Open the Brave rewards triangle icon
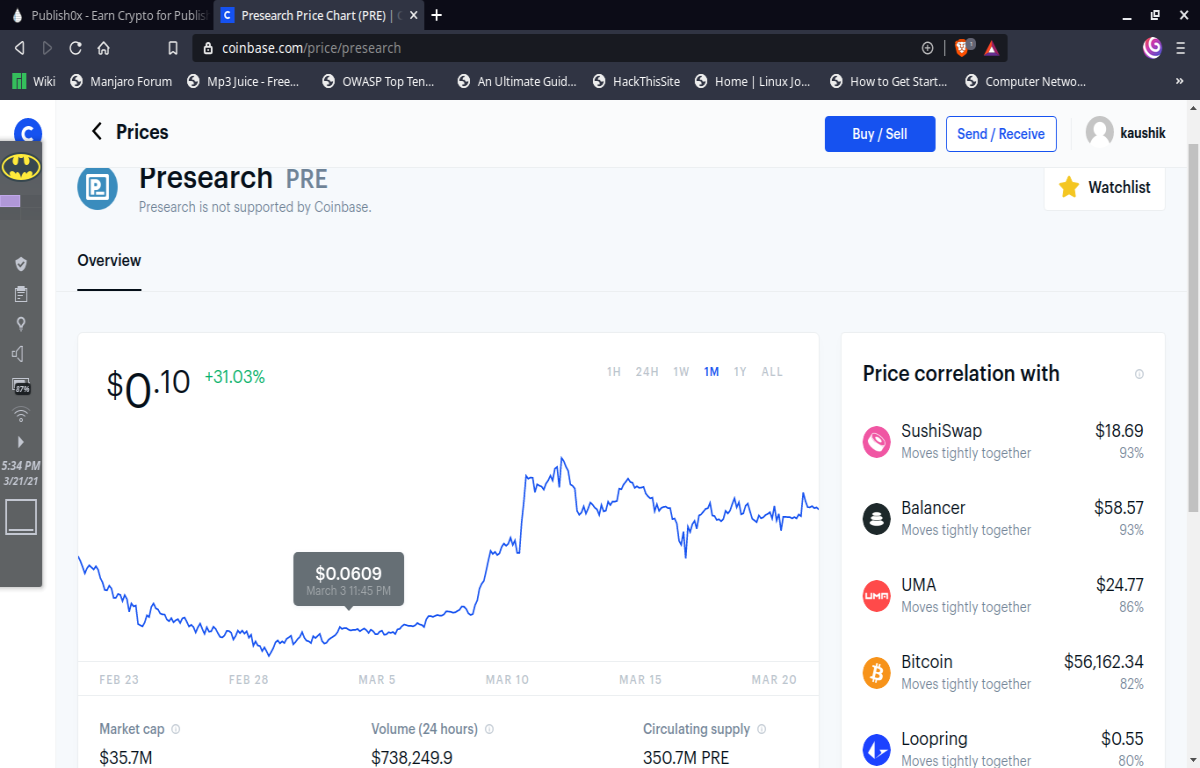The width and height of the screenshot is (1200, 768). tap(991, 47)
